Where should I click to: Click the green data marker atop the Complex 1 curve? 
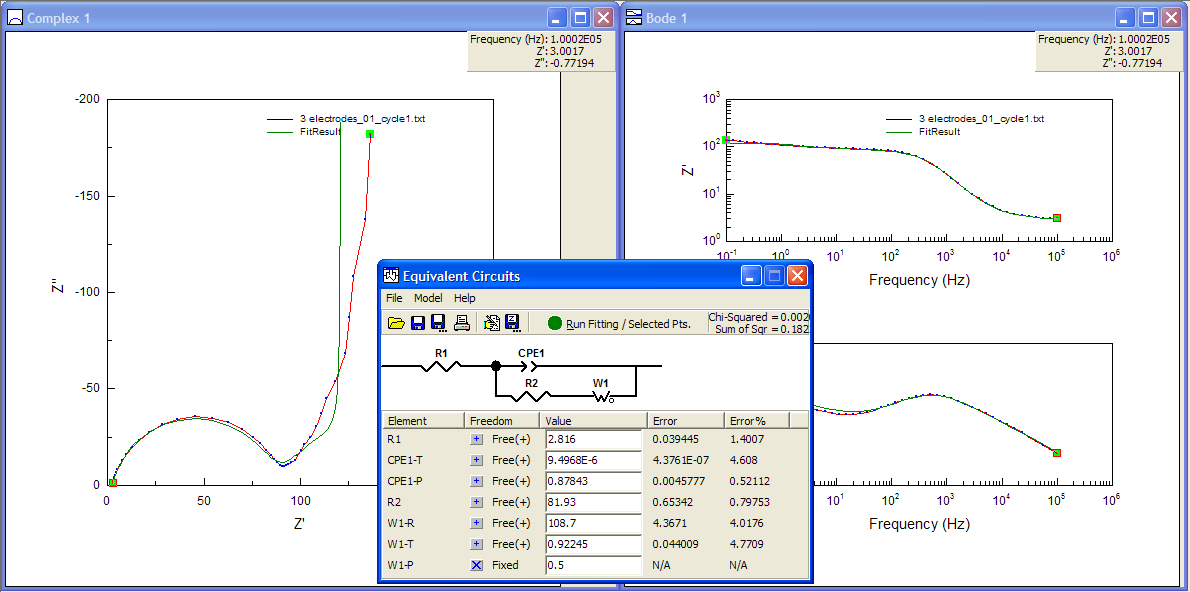click(x=370, y=134)
